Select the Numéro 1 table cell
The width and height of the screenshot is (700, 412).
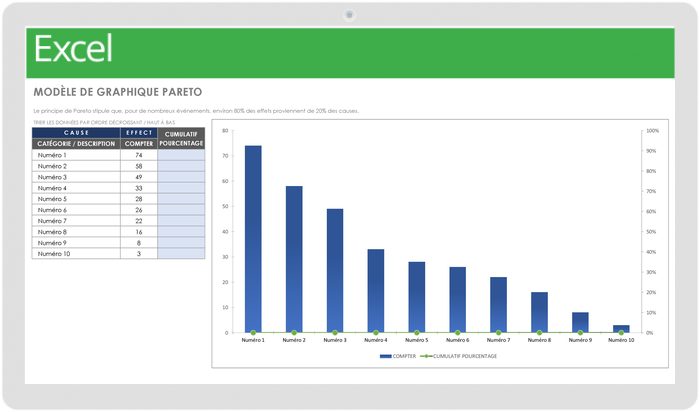76,155
